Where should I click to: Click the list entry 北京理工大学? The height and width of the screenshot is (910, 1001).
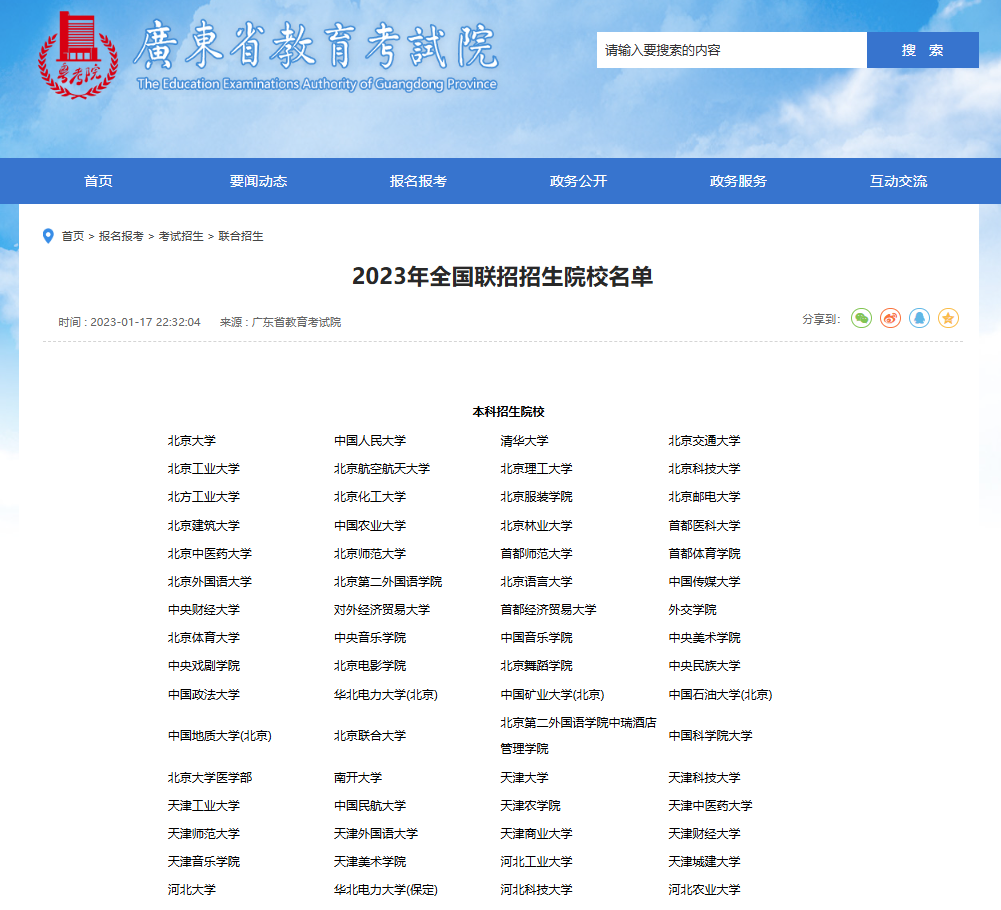click(536, 469)
